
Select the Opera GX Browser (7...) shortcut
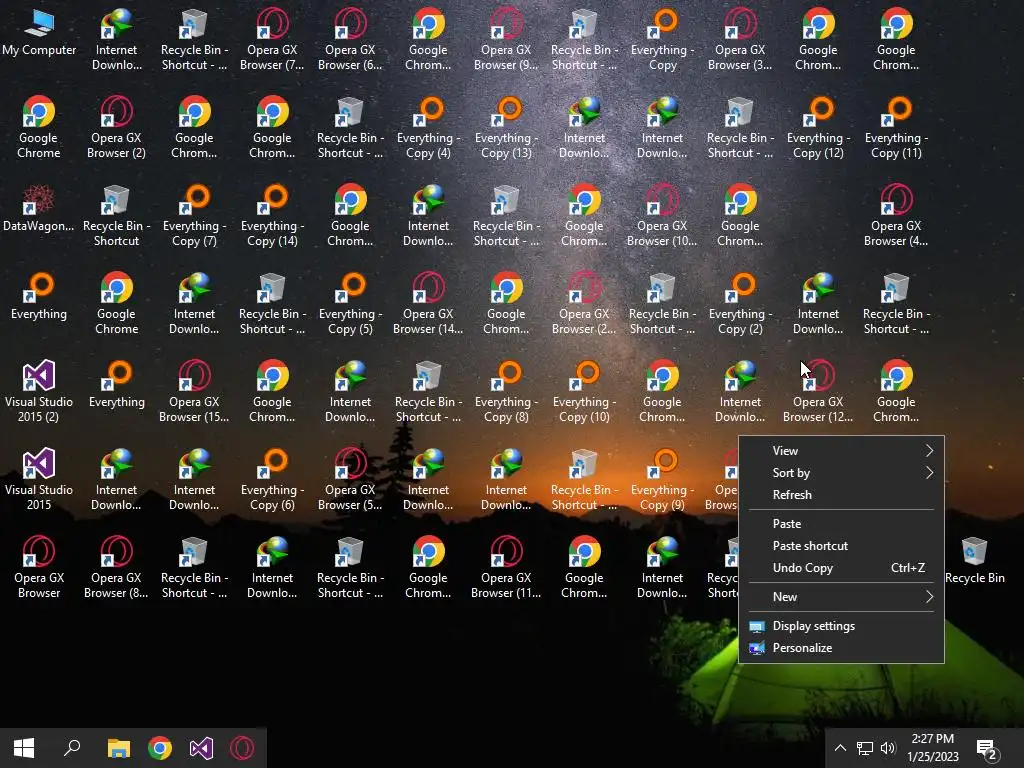[x=272, y=39]
